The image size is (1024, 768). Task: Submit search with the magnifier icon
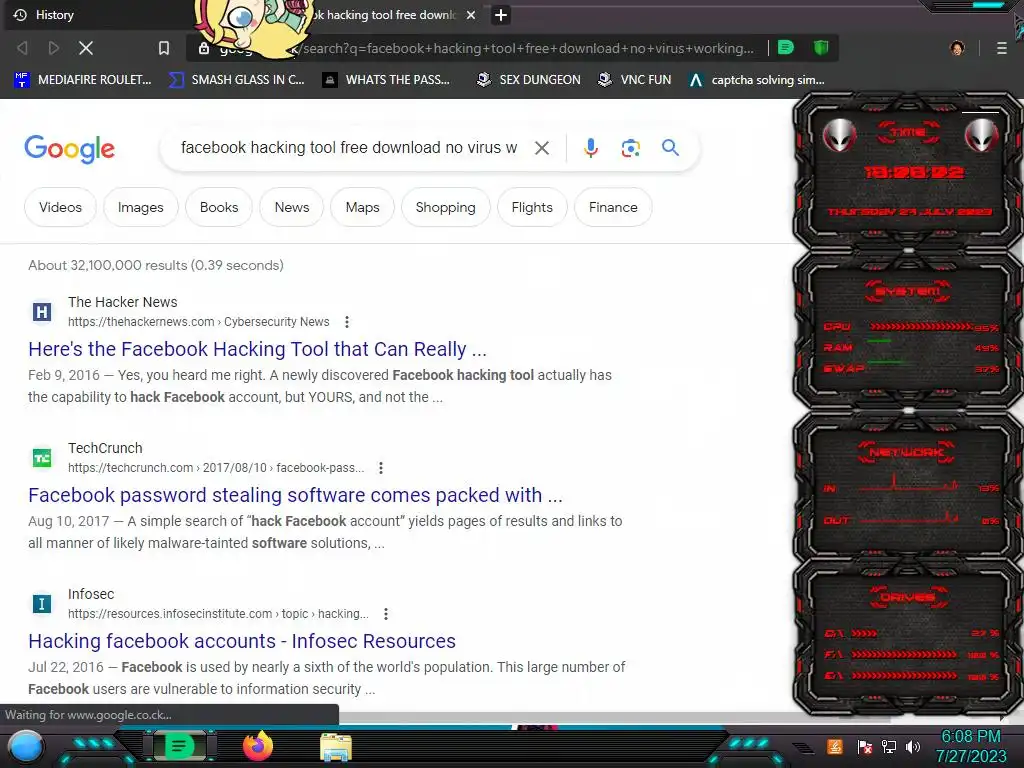pyautogui.click(x=670, y=148)
